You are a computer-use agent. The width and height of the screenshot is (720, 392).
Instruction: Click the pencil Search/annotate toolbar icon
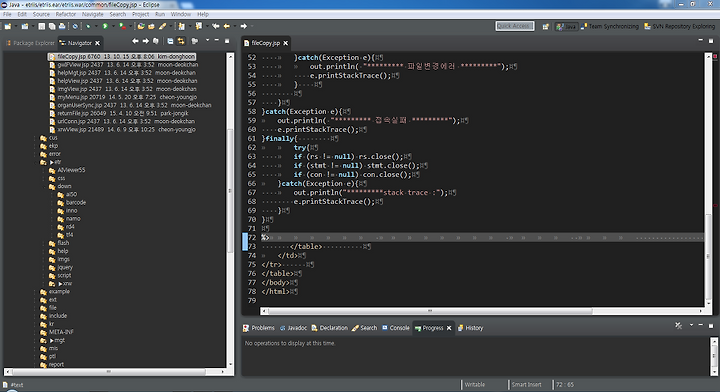(162, 27)
